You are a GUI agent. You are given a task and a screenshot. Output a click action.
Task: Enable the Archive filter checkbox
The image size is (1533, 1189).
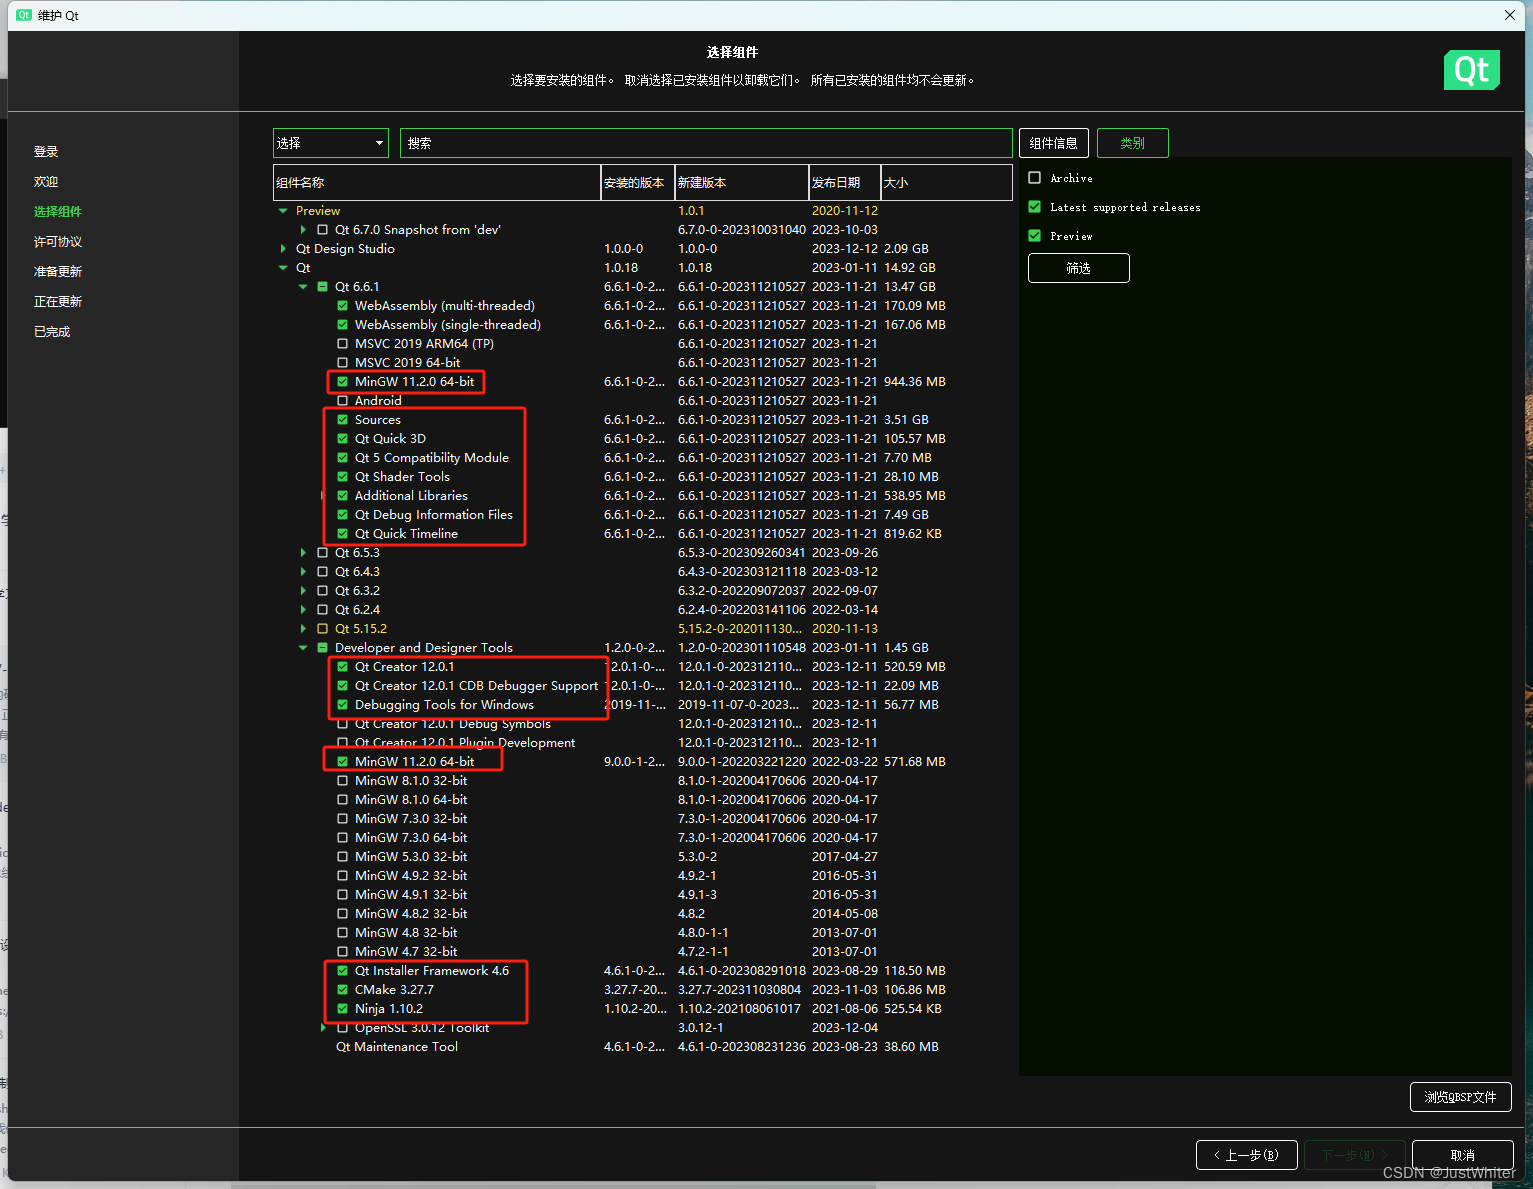[x=1034, y=177]
